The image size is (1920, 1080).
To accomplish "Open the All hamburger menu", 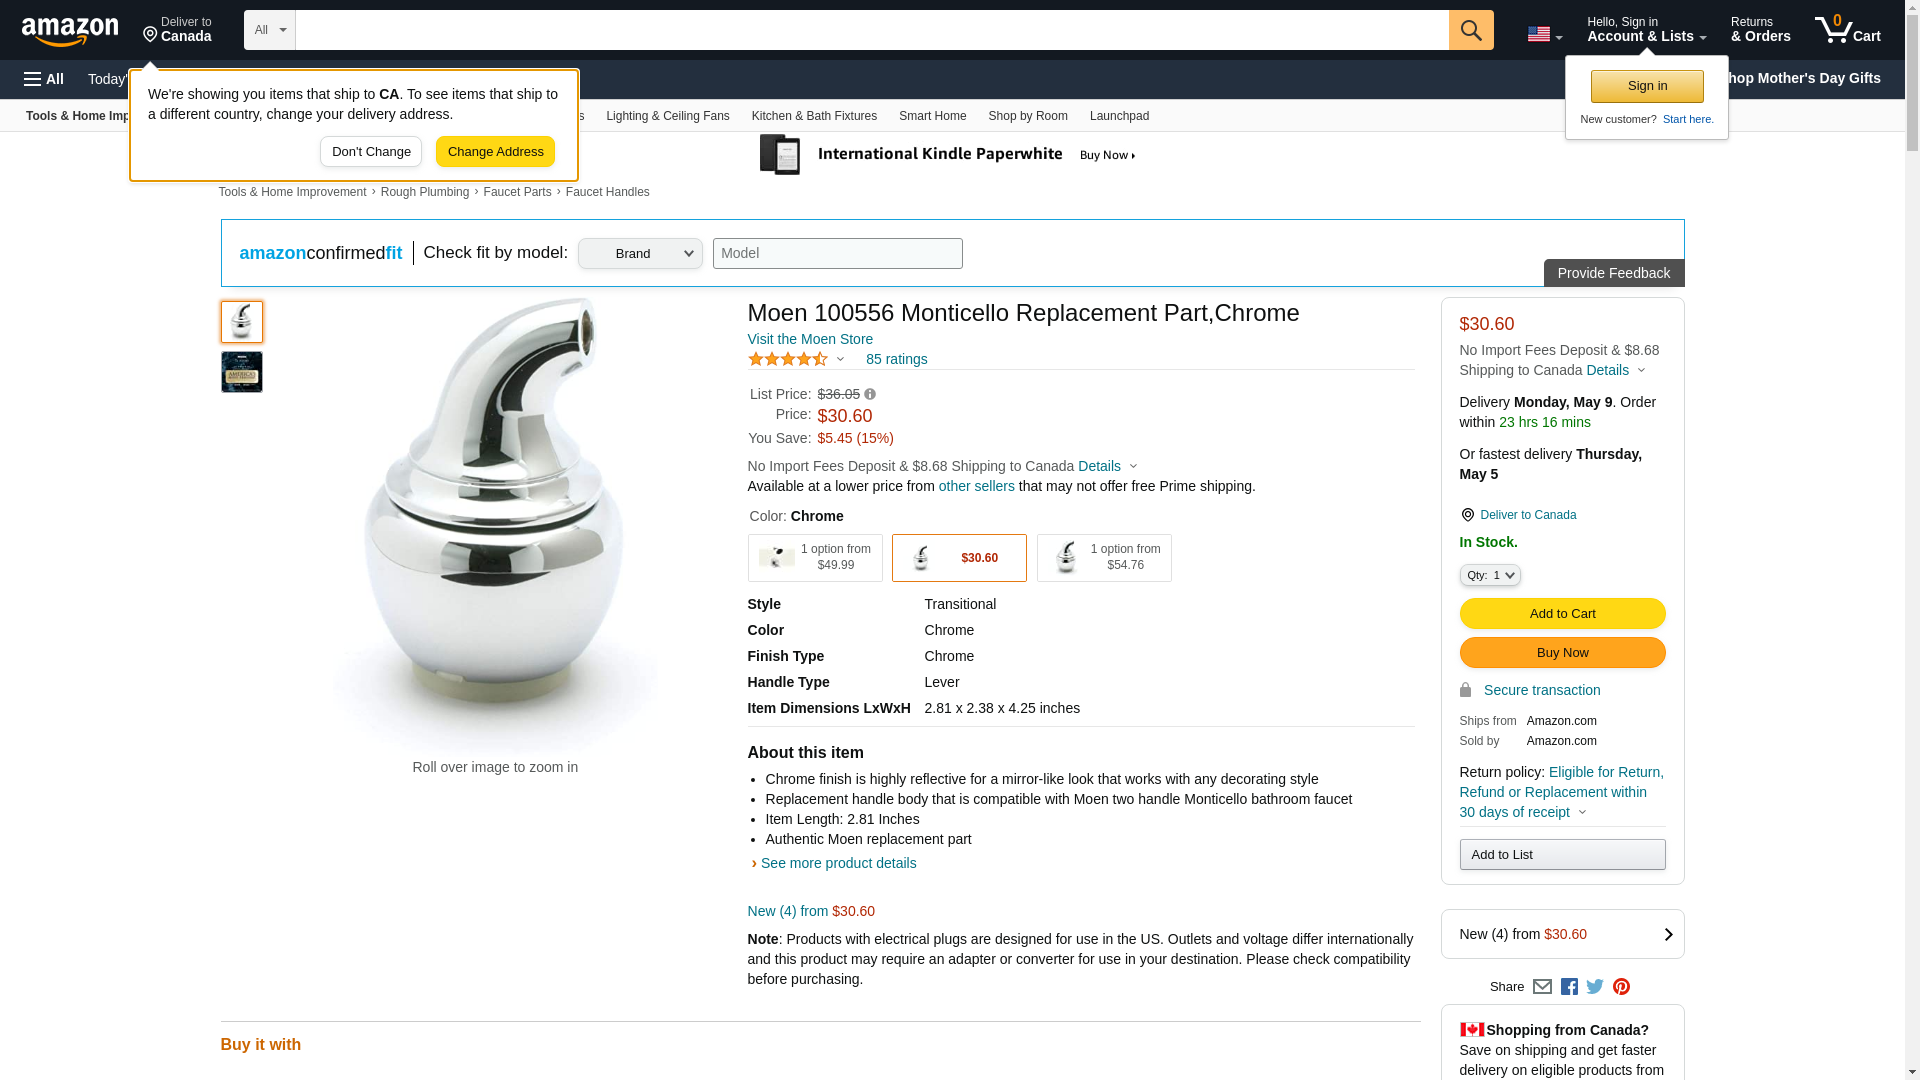I will pyautogui.click(x=44, y=79).
